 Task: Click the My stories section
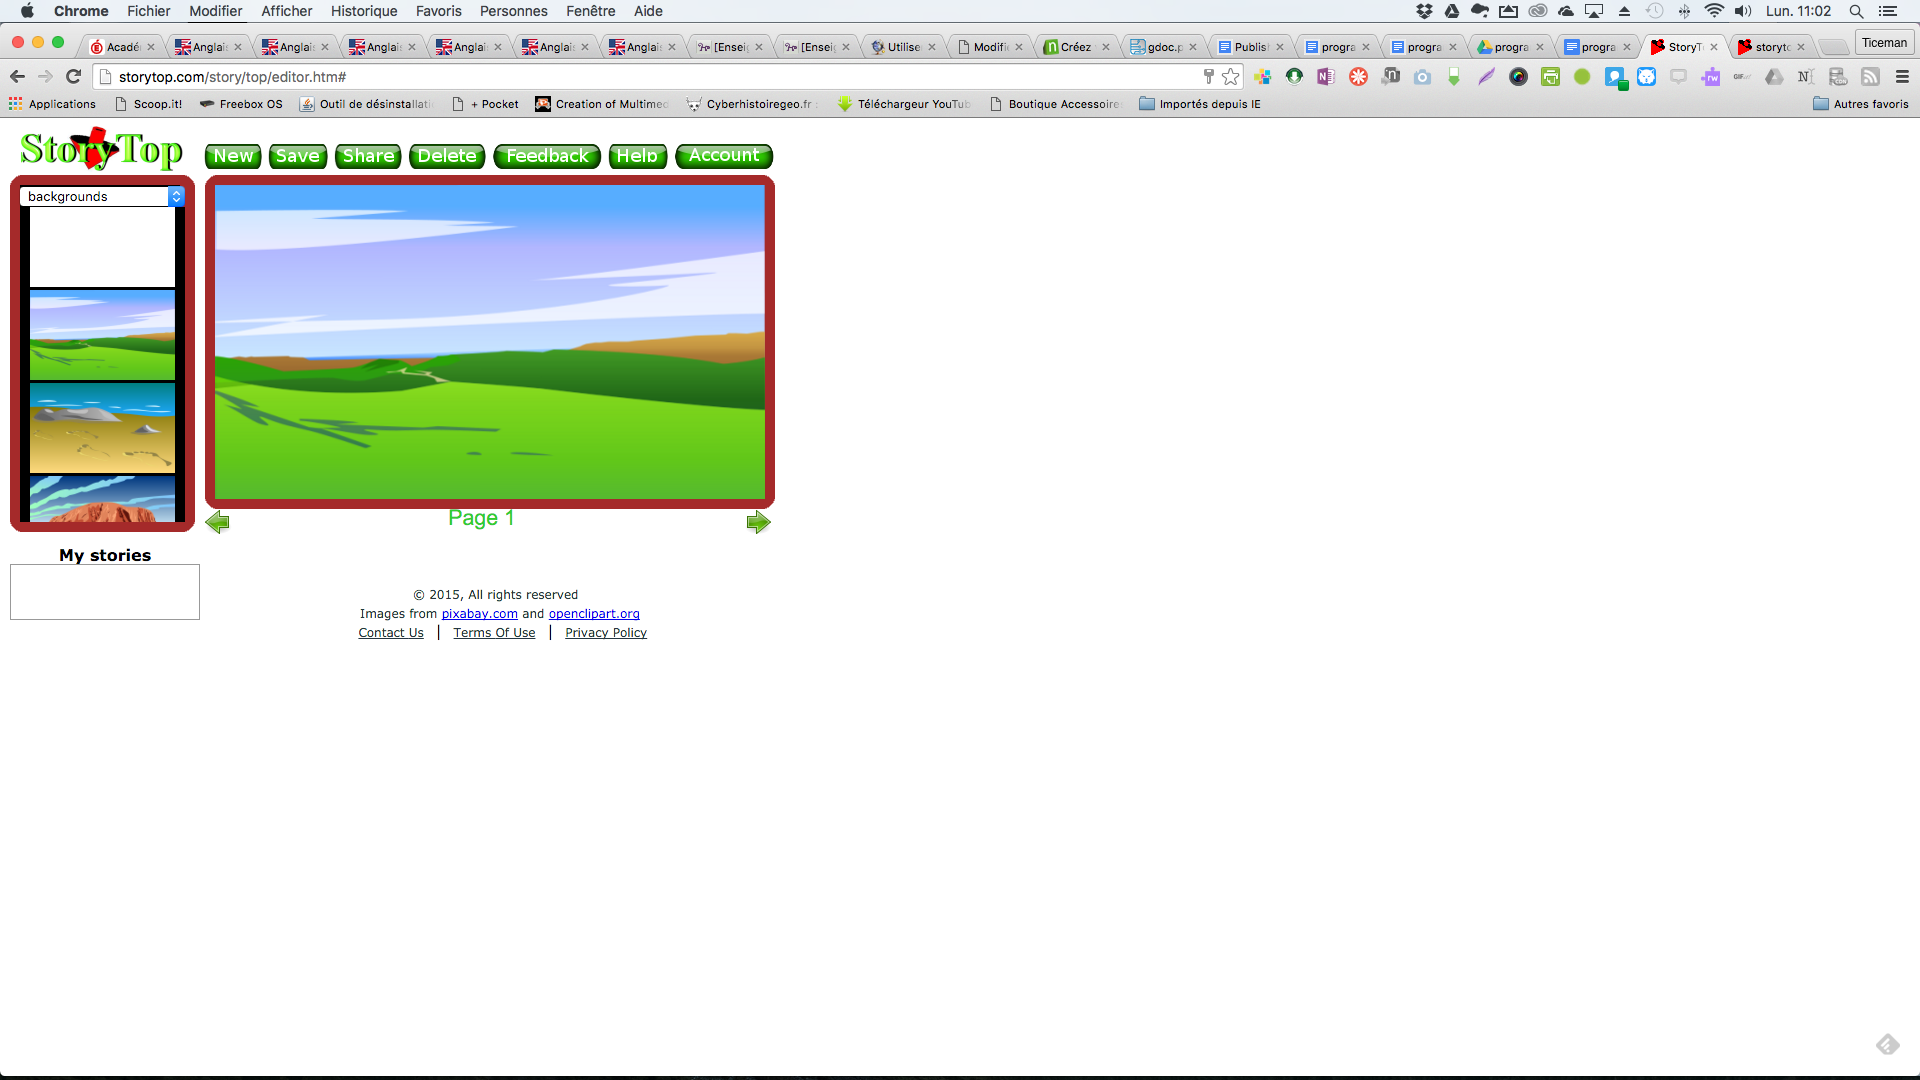point(104,555)
